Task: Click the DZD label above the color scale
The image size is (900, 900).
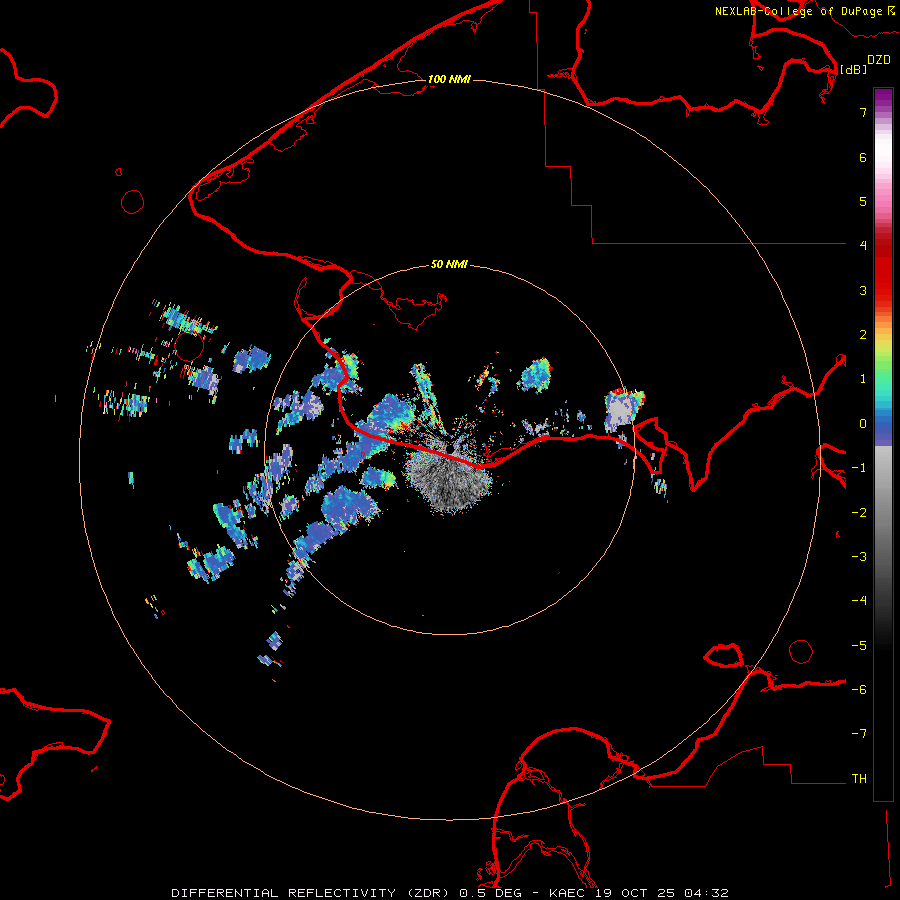Action: click(879, 60)
